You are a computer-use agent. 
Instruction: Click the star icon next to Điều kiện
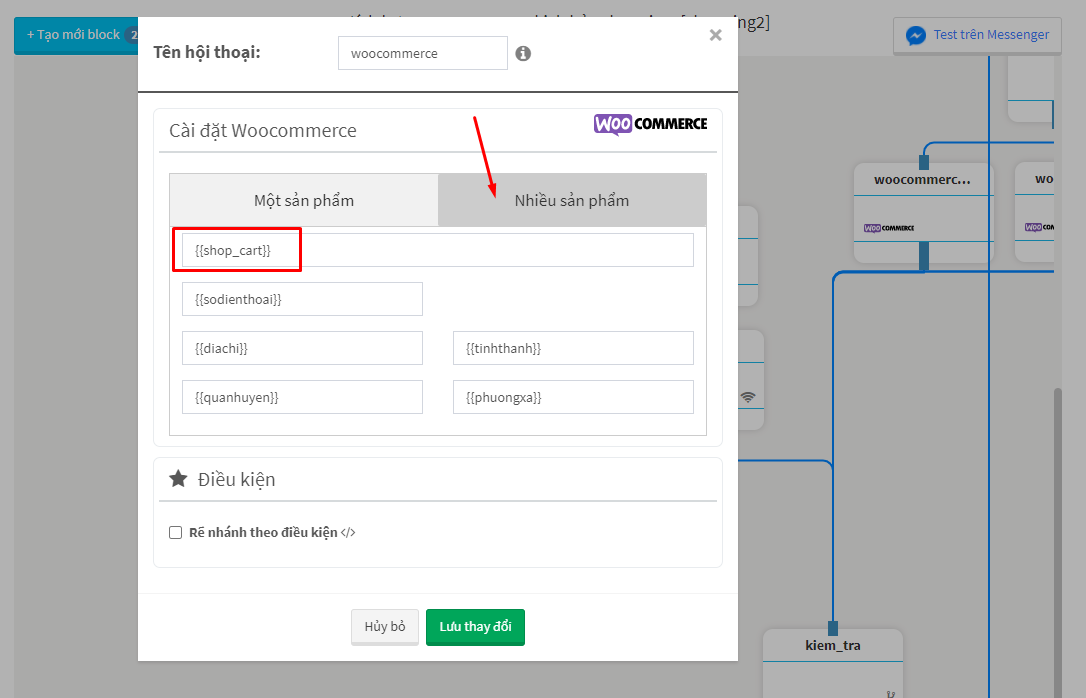(178, 478)
